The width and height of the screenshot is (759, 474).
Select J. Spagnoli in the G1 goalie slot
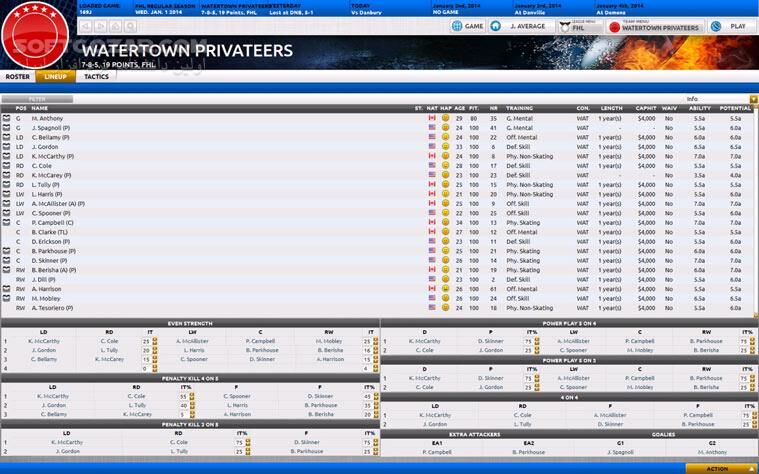click(620, 452)
